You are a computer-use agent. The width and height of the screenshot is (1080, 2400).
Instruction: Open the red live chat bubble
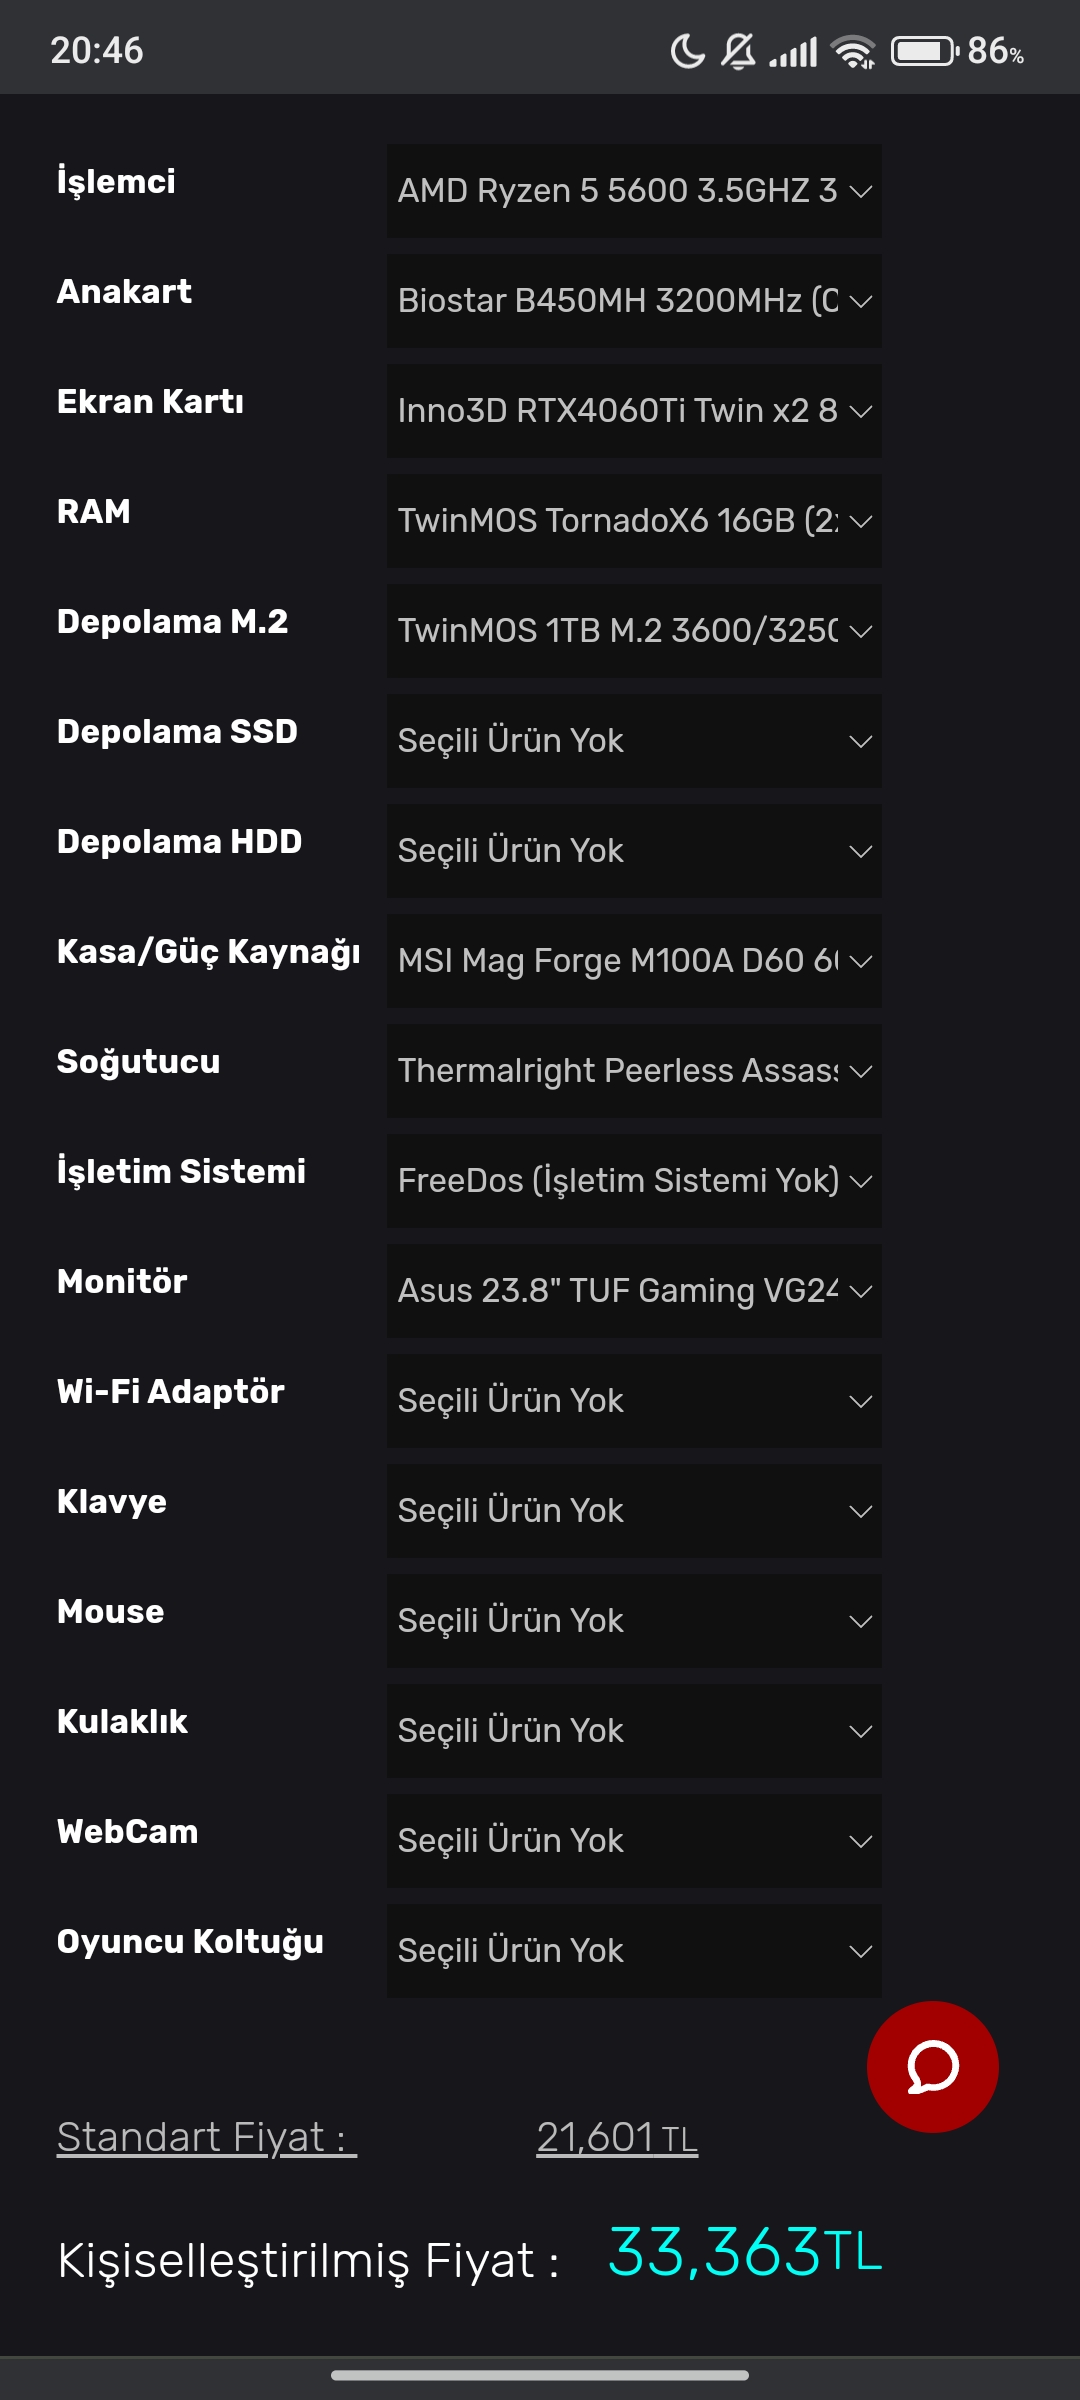pos(932,2066)
